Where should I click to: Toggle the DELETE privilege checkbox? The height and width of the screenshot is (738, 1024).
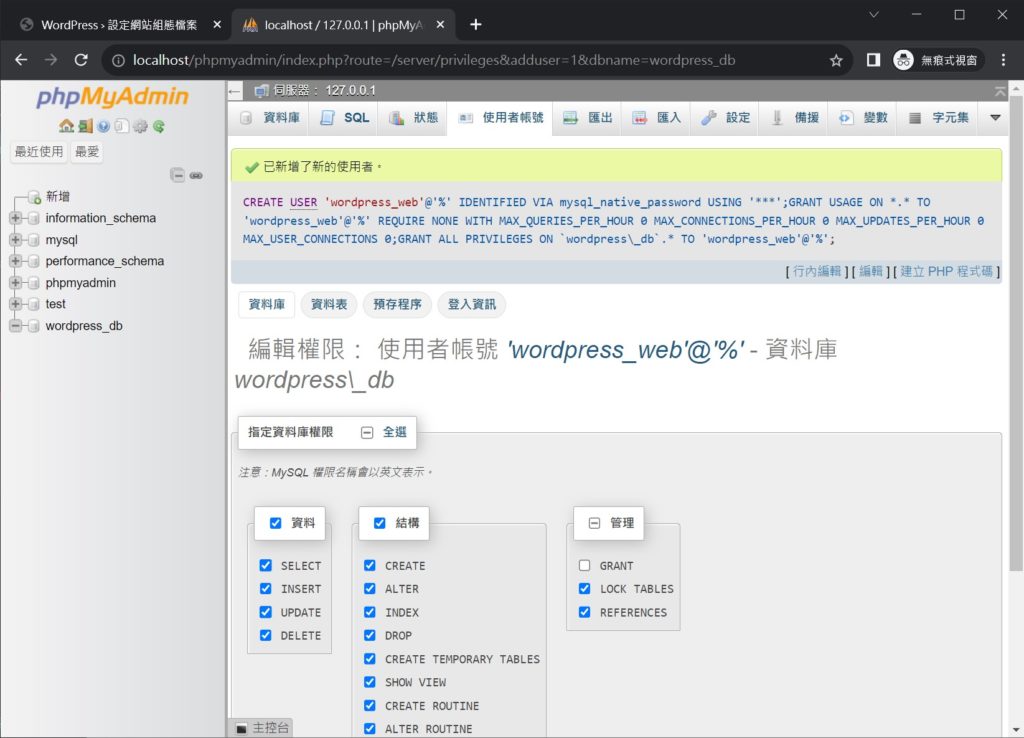[265, 635]
